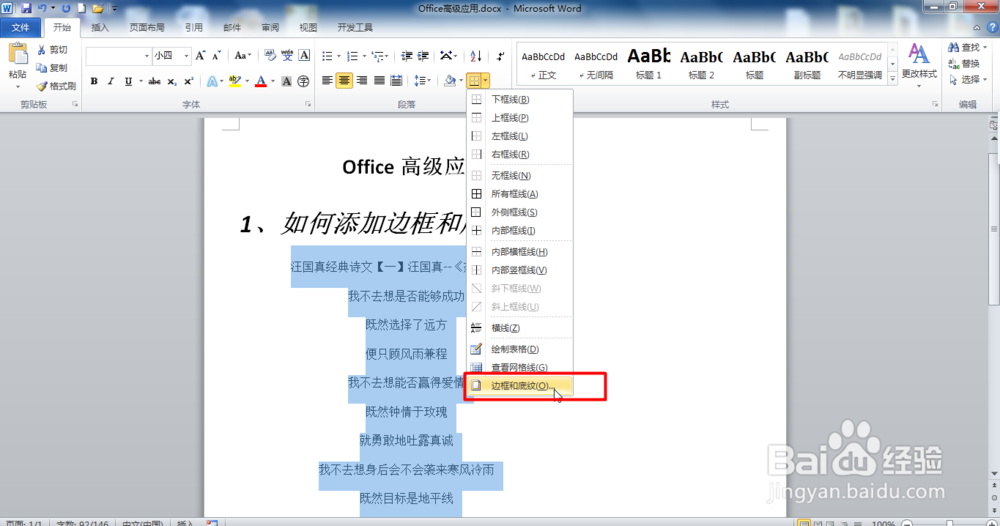Open Word help question mark icon
The image size is (1000, 526).
point(992,27)
